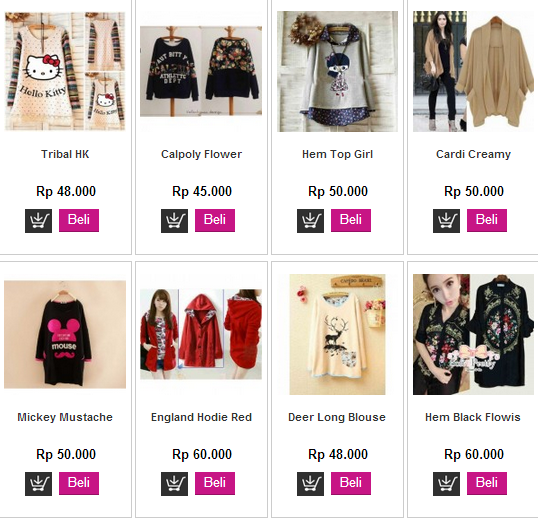Add England Hodie Red to cart icon

[174, 484]
